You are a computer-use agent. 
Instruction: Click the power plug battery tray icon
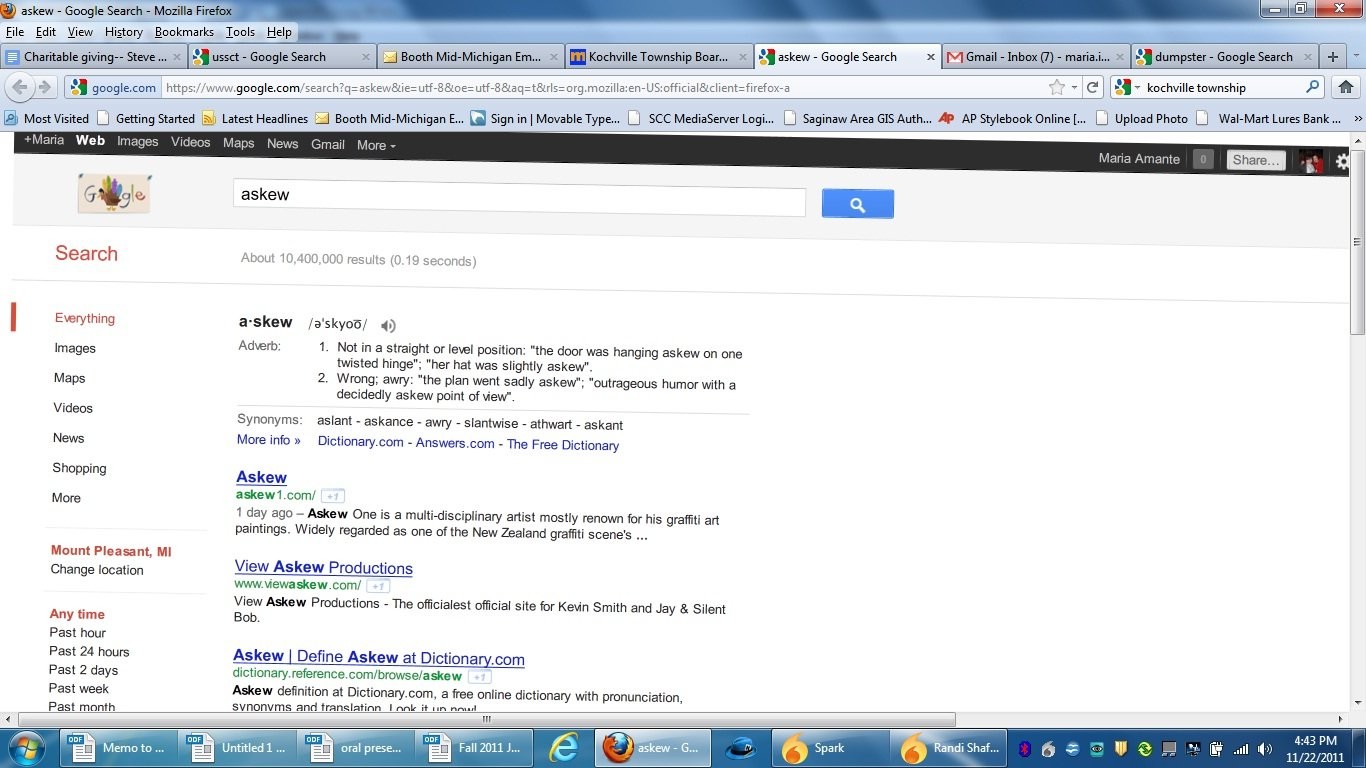(x=1217, y=748)
